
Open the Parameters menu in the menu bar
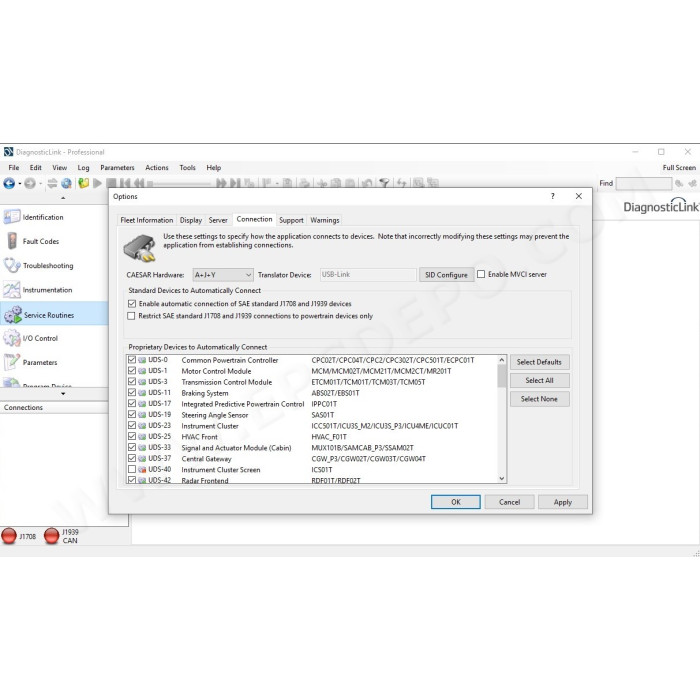click(117, 167)
